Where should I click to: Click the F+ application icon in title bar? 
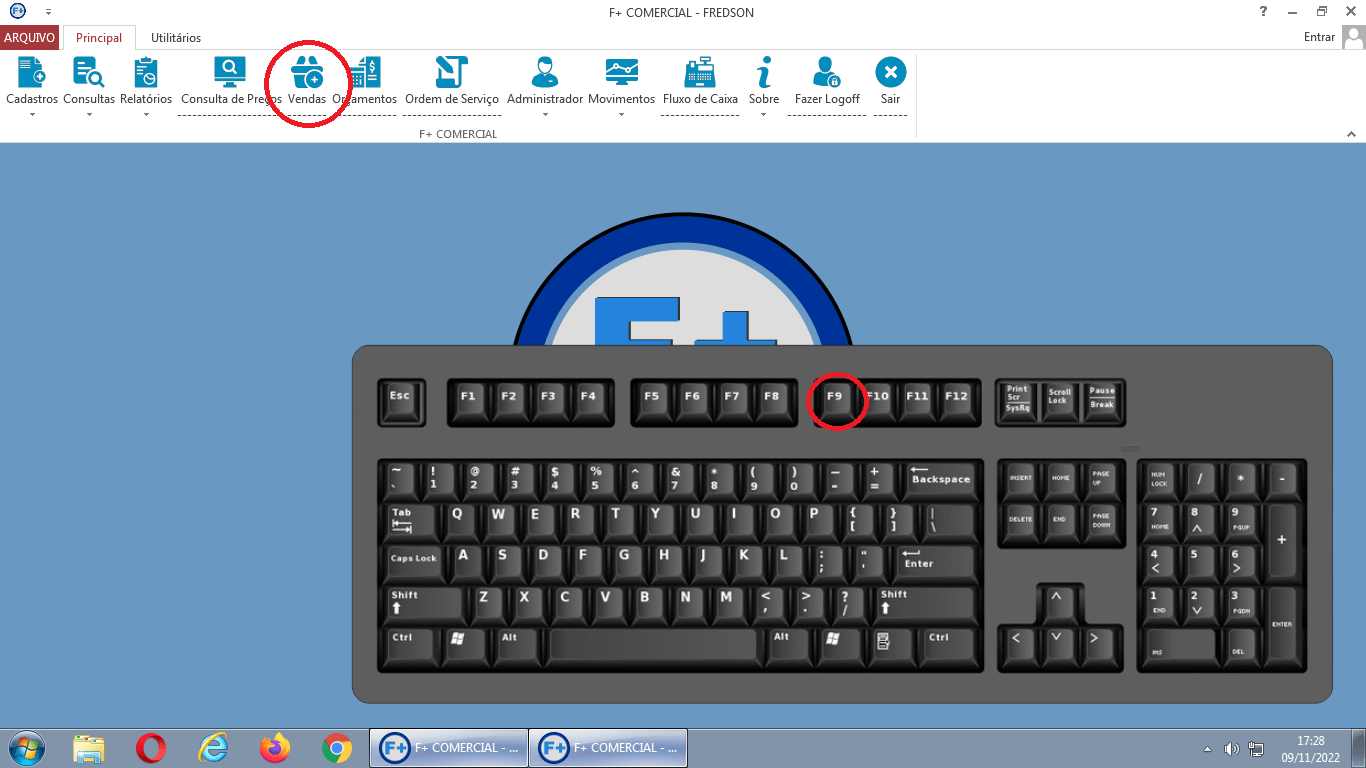tap(18, 11)
